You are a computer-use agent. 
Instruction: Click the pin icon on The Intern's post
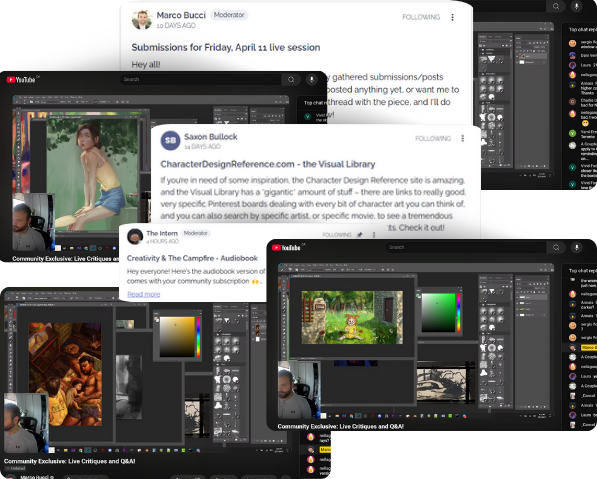359,235
